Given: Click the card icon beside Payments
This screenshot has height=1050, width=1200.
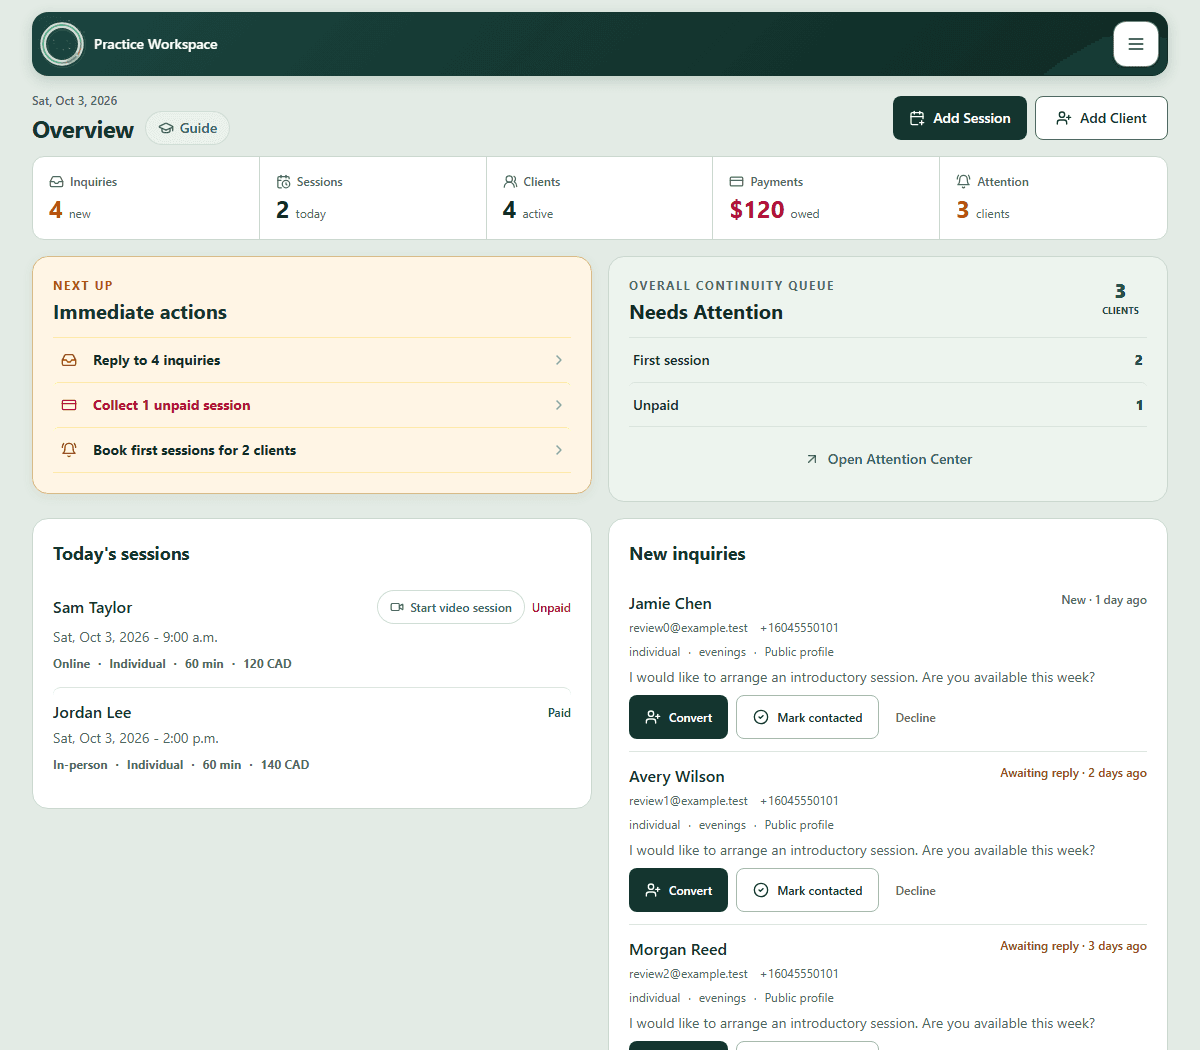Looking at the screenshot, I should pyautogui.click(x=737, y=182).
